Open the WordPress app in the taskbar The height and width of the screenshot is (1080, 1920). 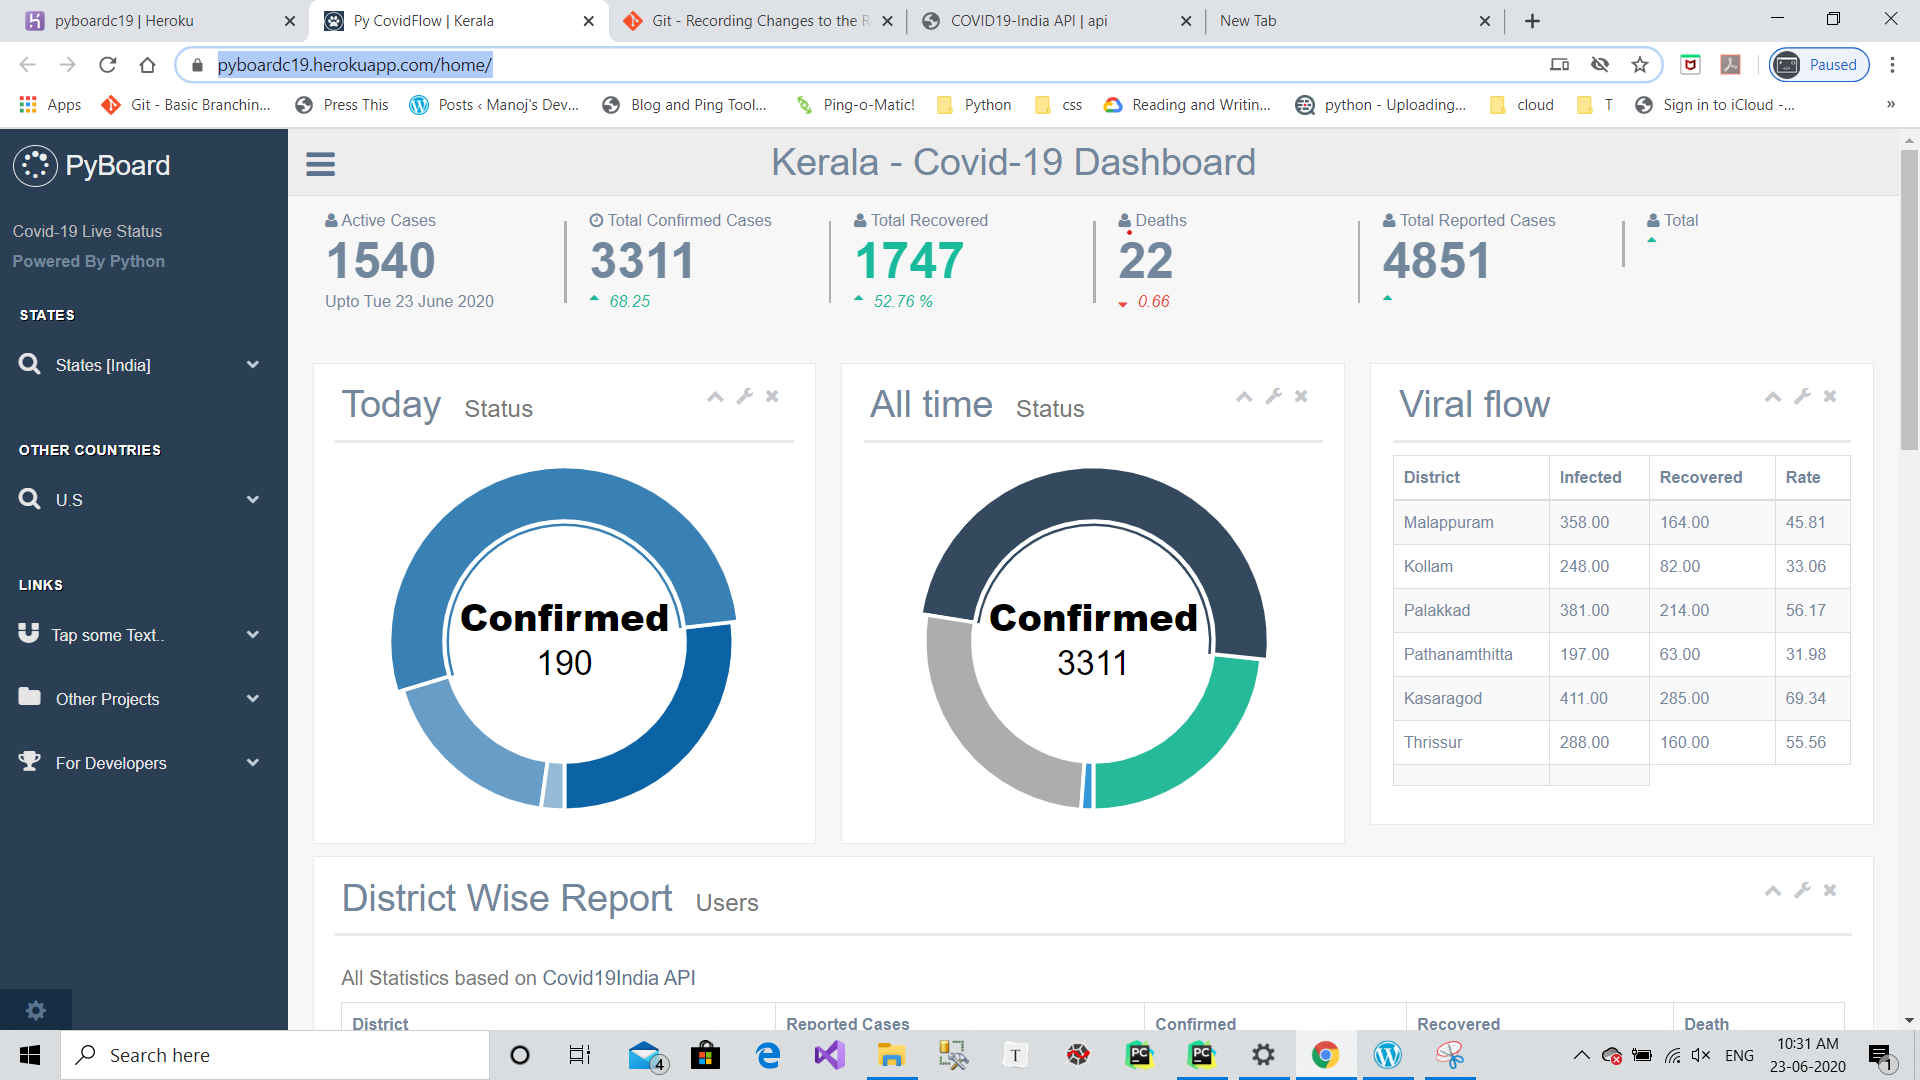point(1387,1055)
